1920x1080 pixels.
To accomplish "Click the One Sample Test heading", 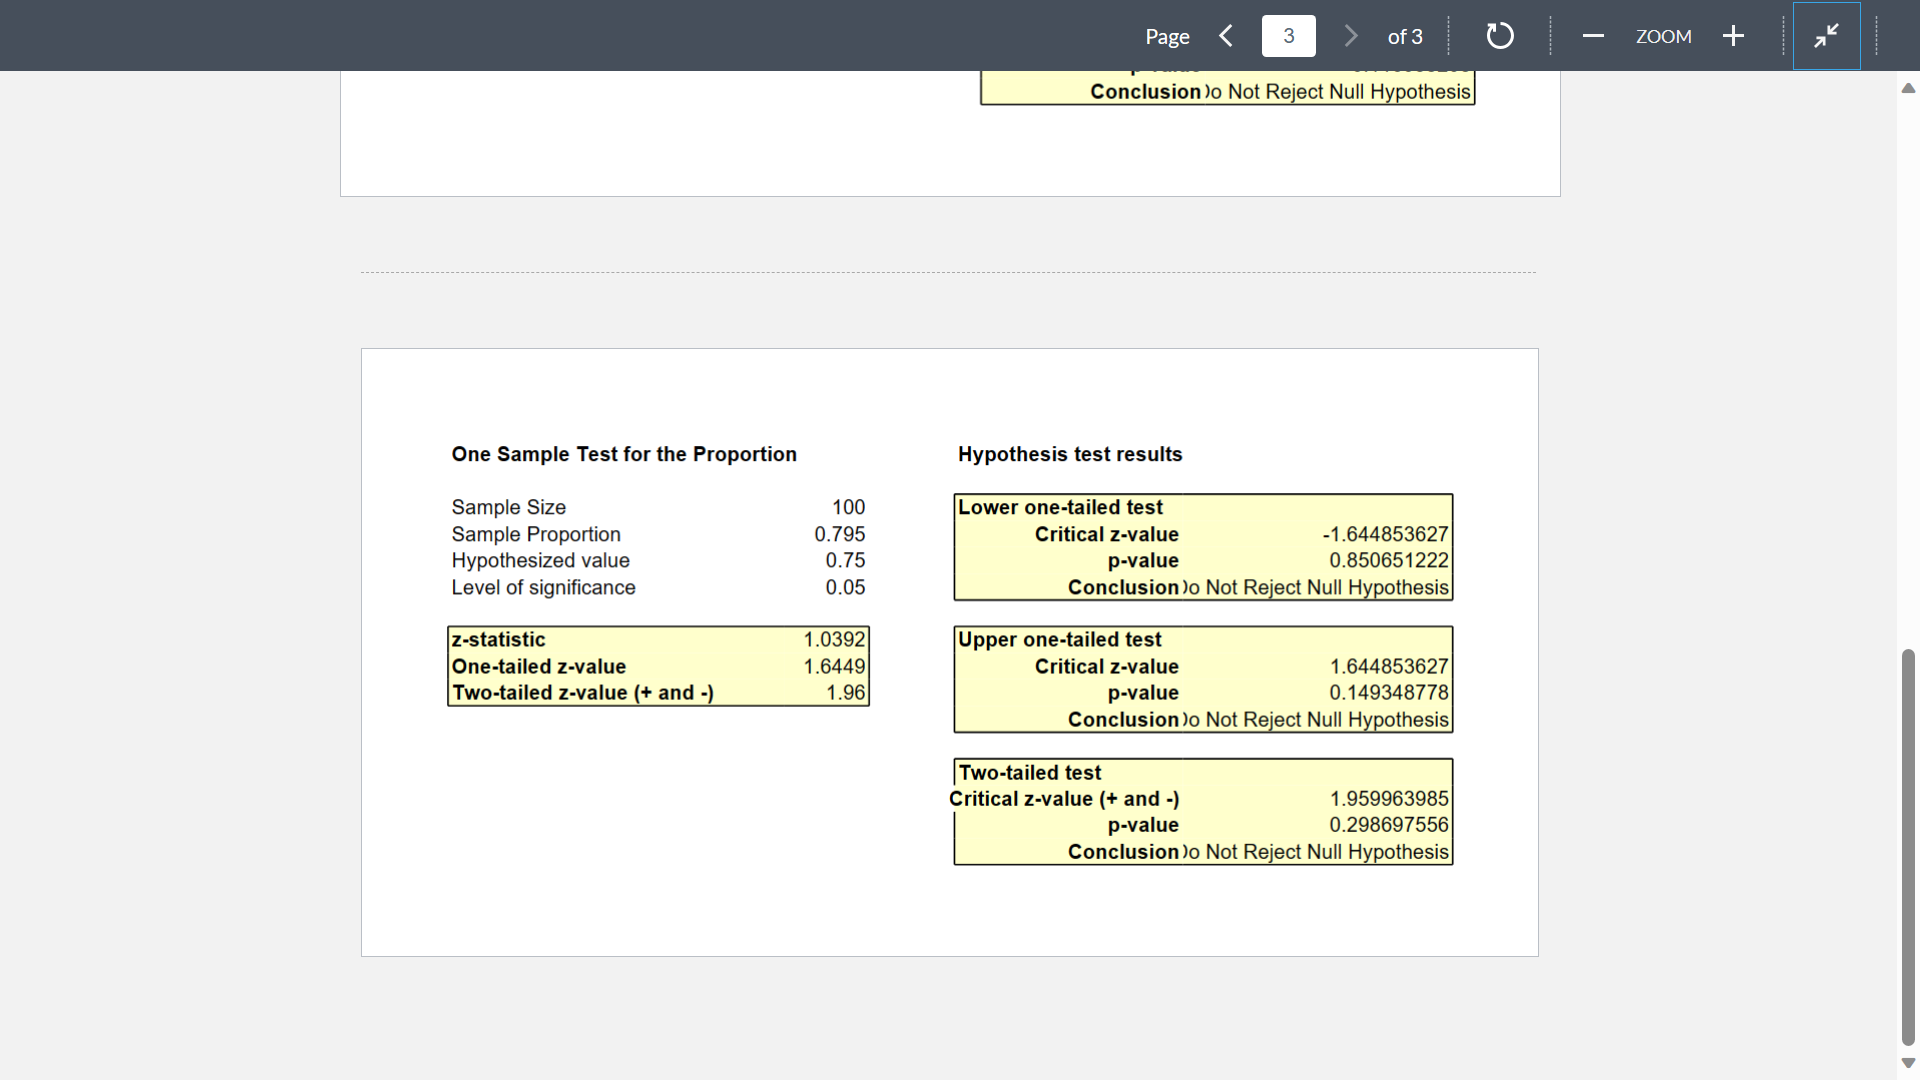I will 623,454.
